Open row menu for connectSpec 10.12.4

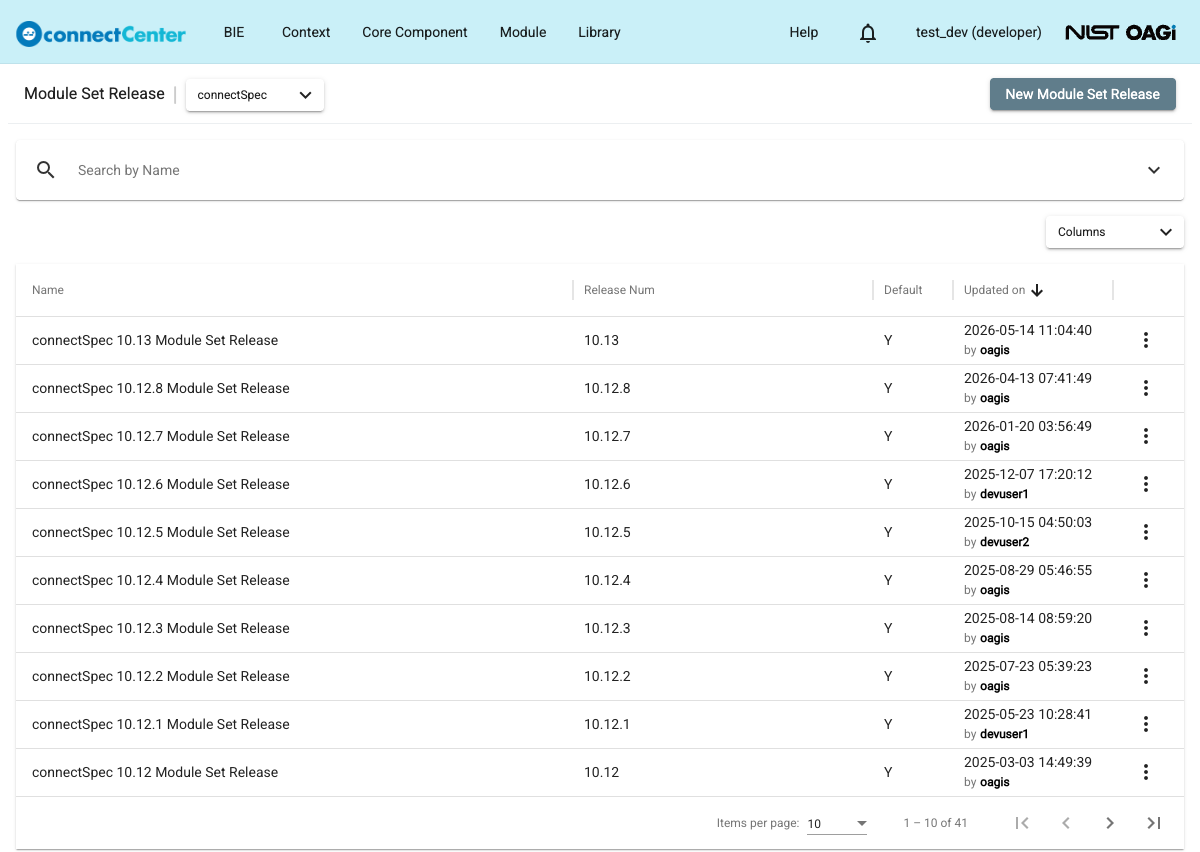click(x=1146, y=580)
